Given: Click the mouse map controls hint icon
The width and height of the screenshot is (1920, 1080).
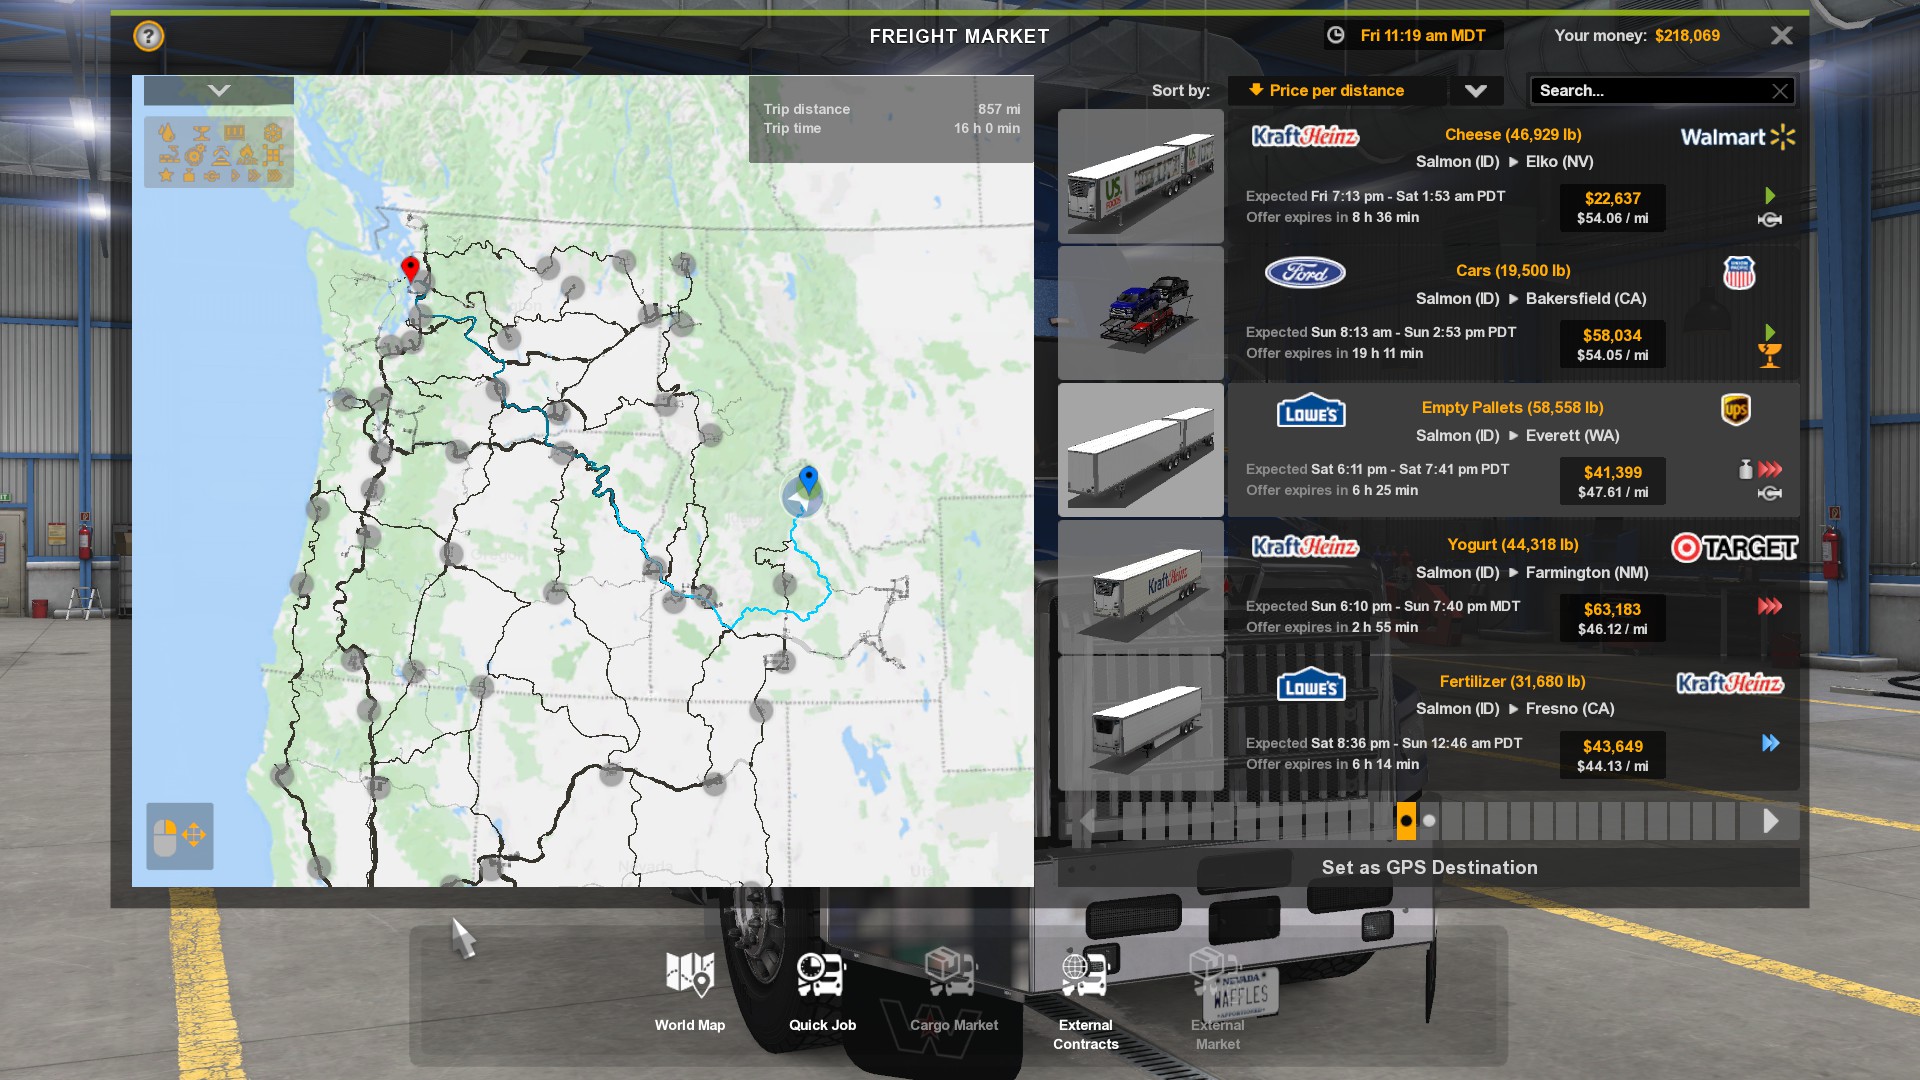Looking at the screenshot, I should (180, 835).
